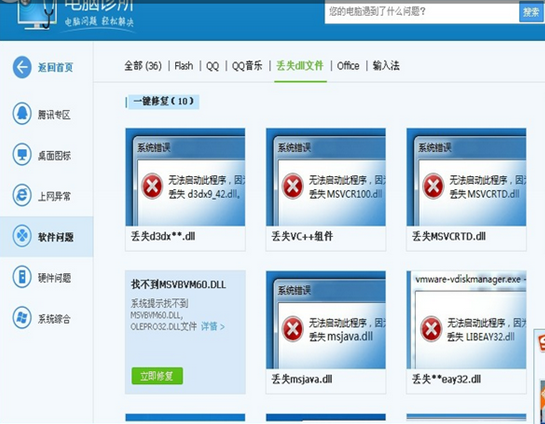Click the red error icon in the msjava.dll card
Viewport: 545px width, 424px height.
(x=292, y=329)
